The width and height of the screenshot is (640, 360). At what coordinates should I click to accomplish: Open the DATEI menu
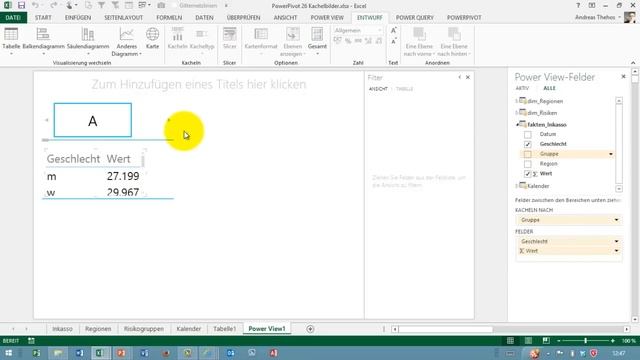pos(13,18)
